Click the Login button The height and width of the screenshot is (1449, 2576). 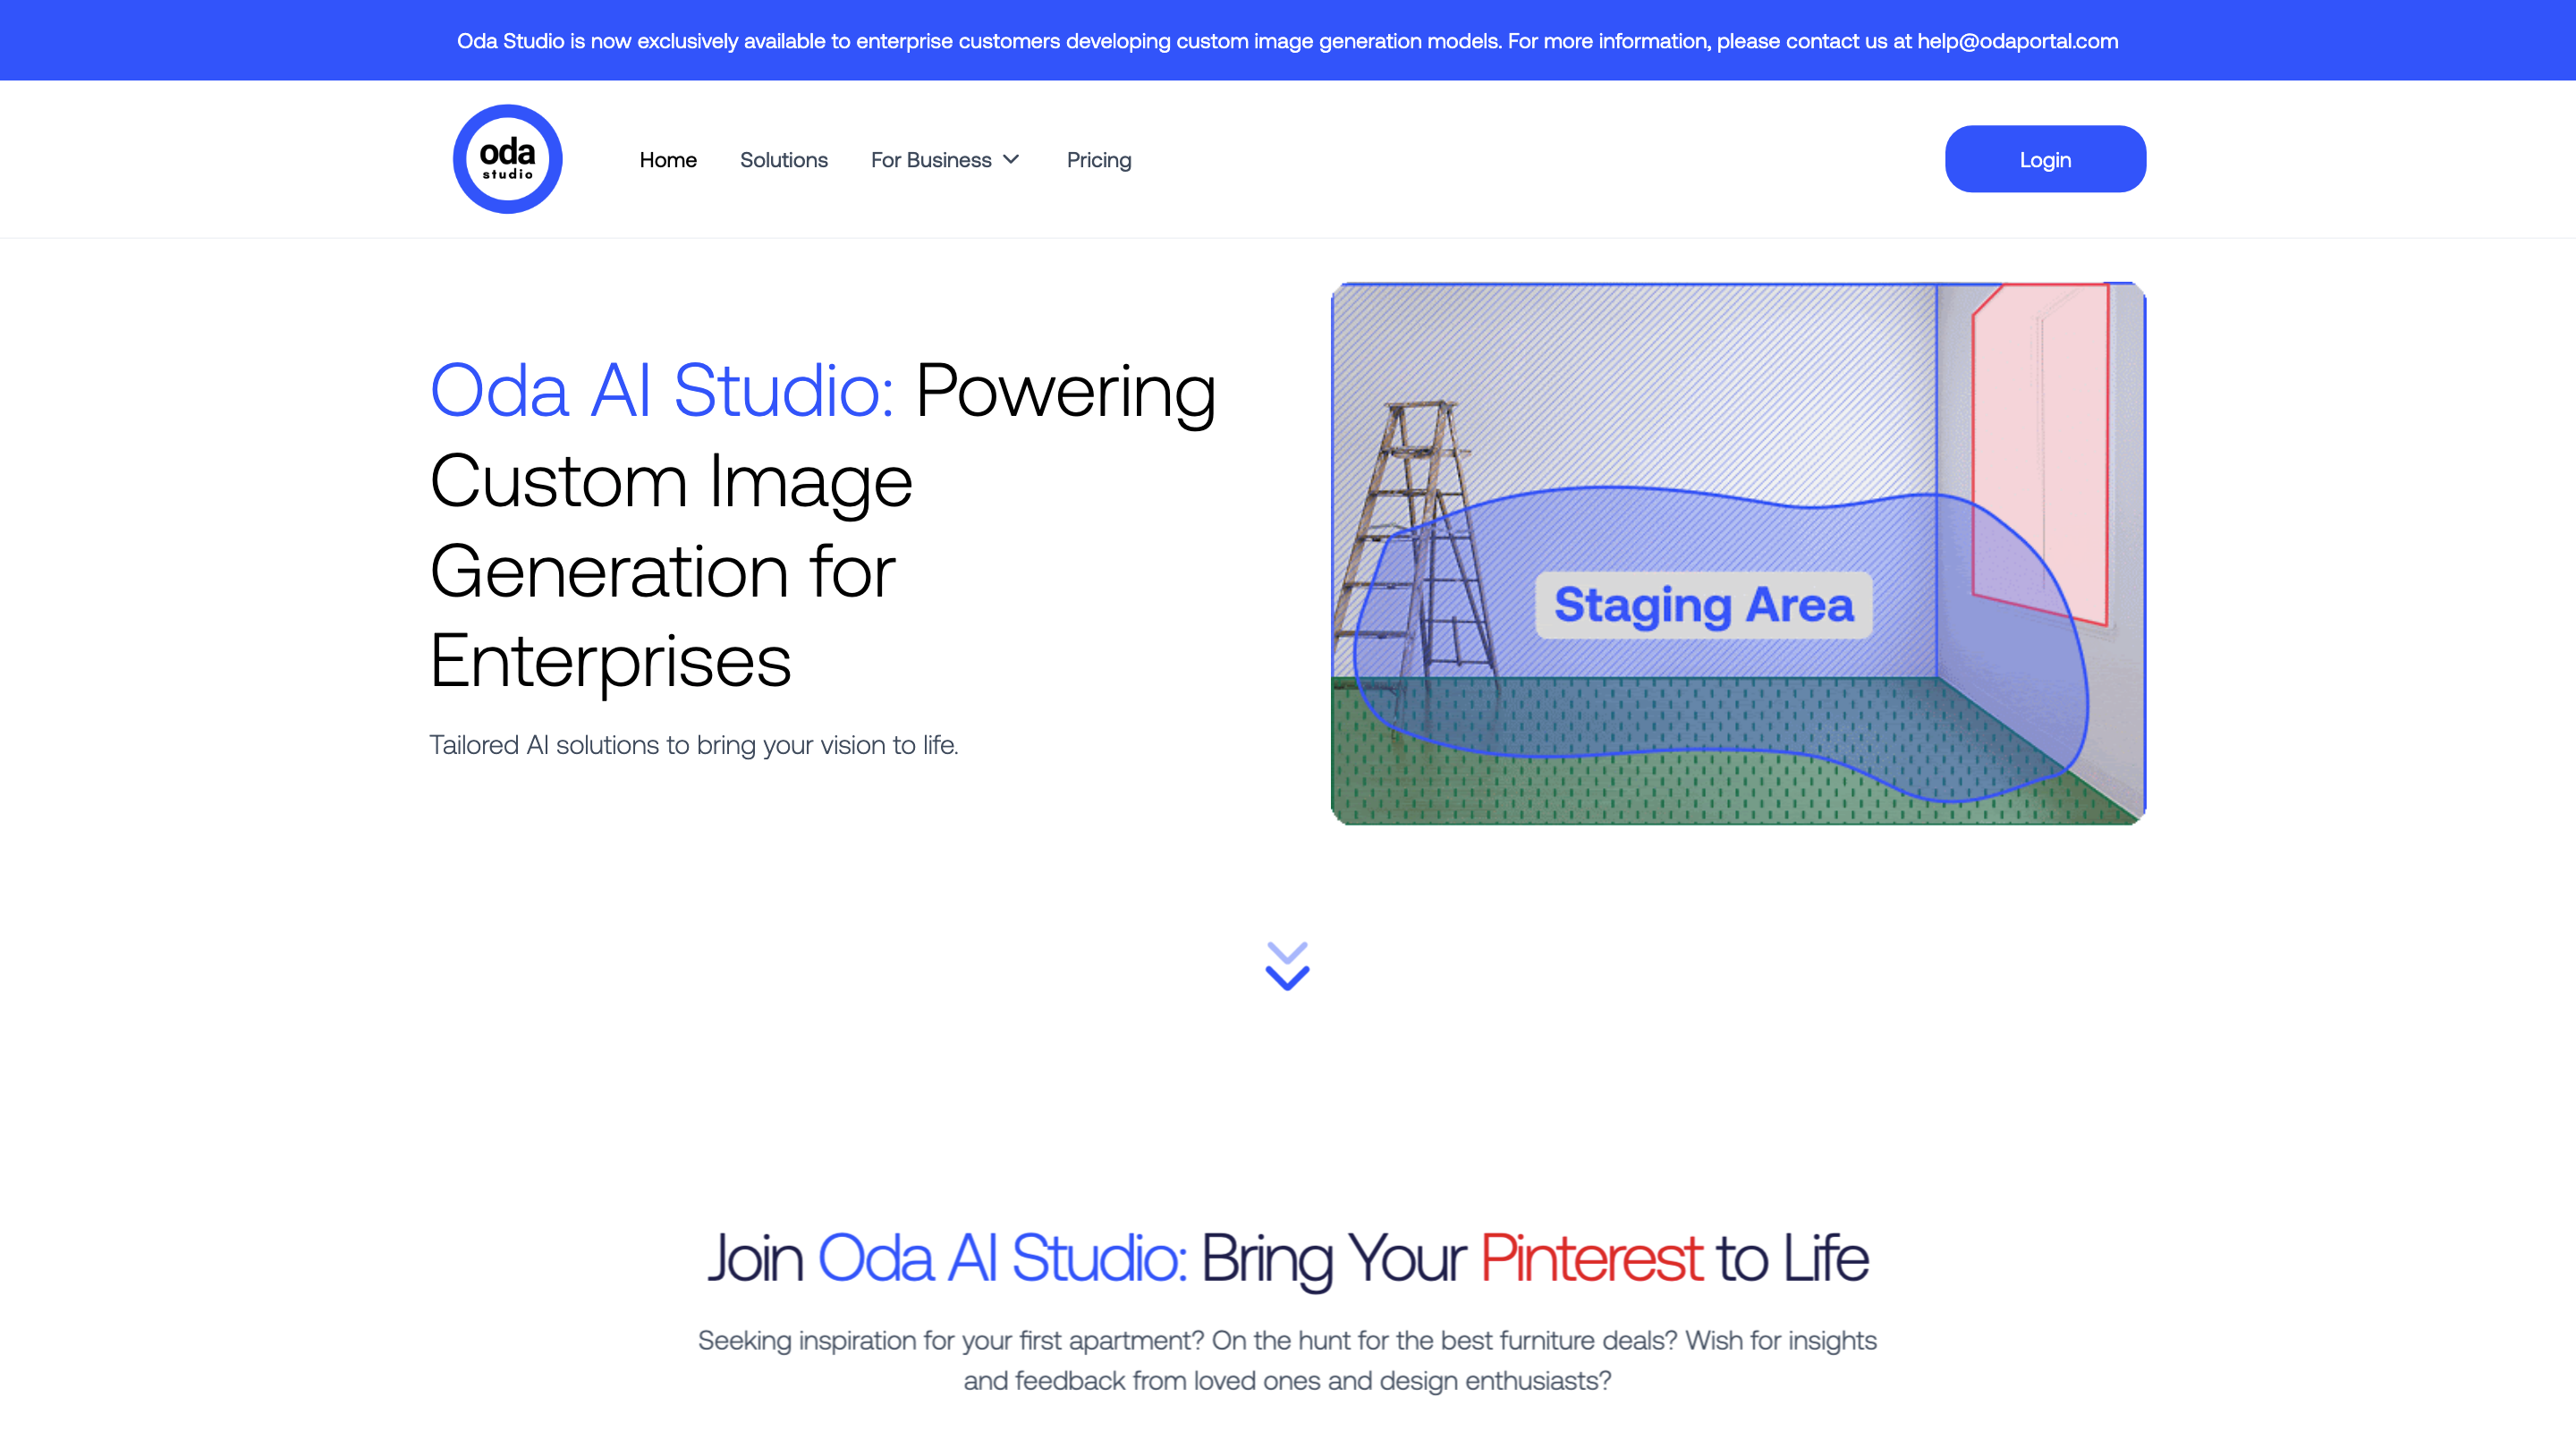(x=2044, y=158)
